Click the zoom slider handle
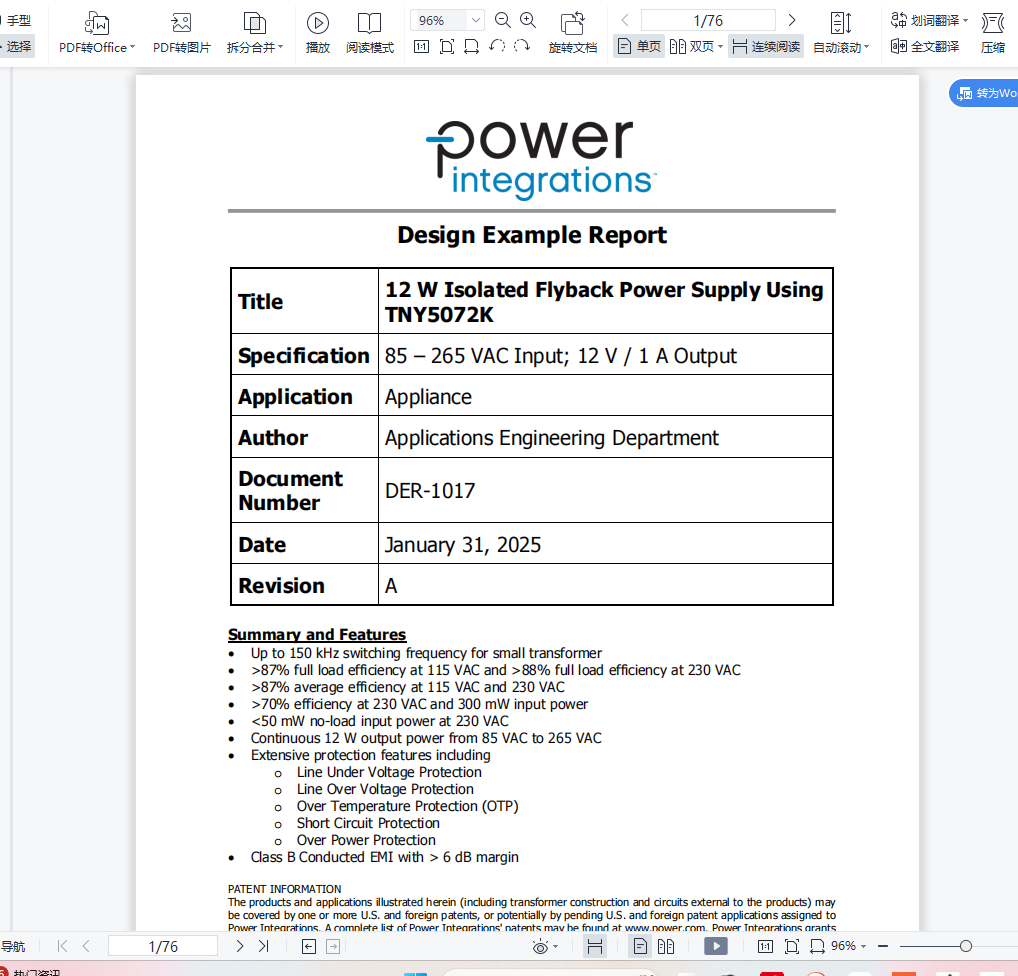 coord(965,946)
